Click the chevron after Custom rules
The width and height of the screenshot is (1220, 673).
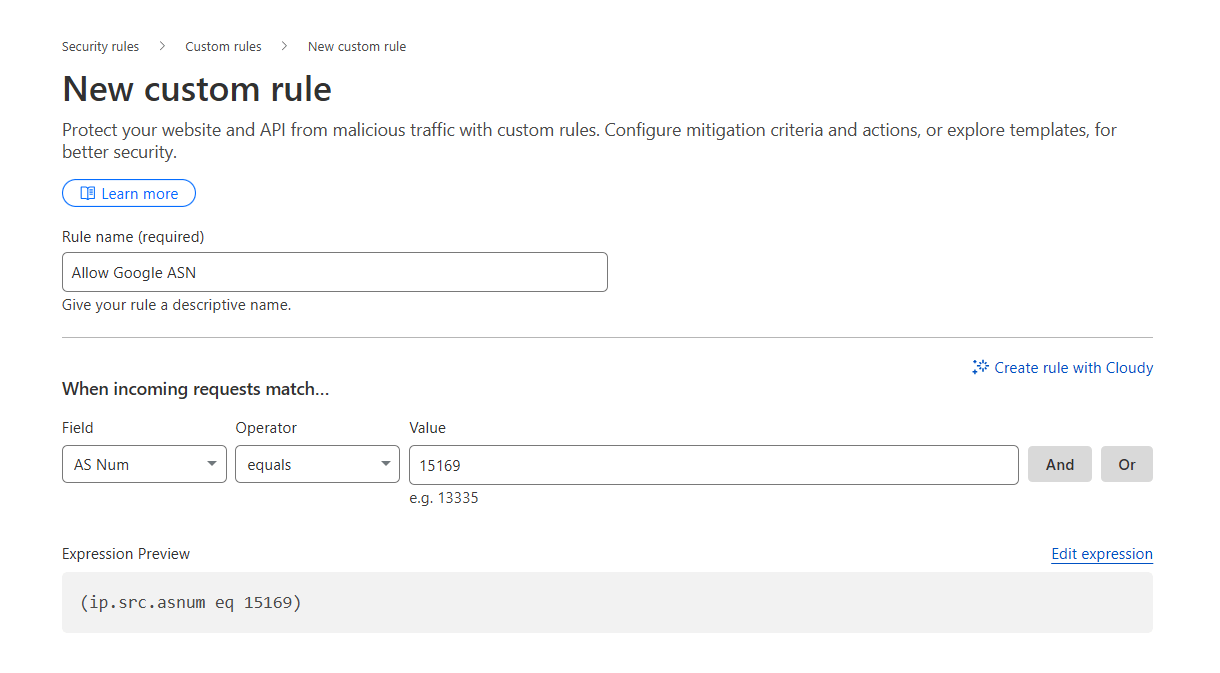[x=284, y=46]
